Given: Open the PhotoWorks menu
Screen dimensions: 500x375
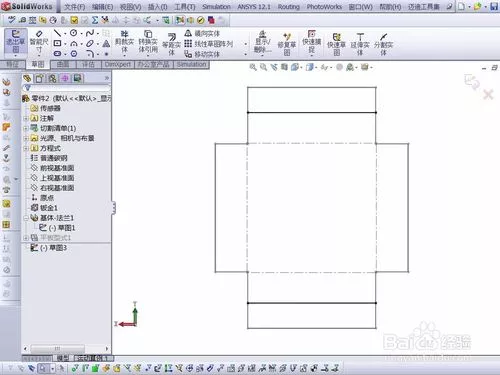Looking at the screenshot, I should (324, 7).
